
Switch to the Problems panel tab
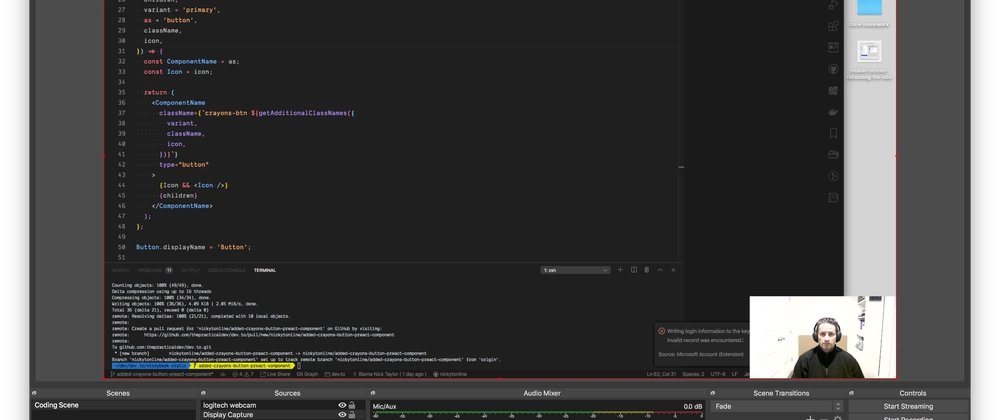pyautogui.click(x=153, y=270)
